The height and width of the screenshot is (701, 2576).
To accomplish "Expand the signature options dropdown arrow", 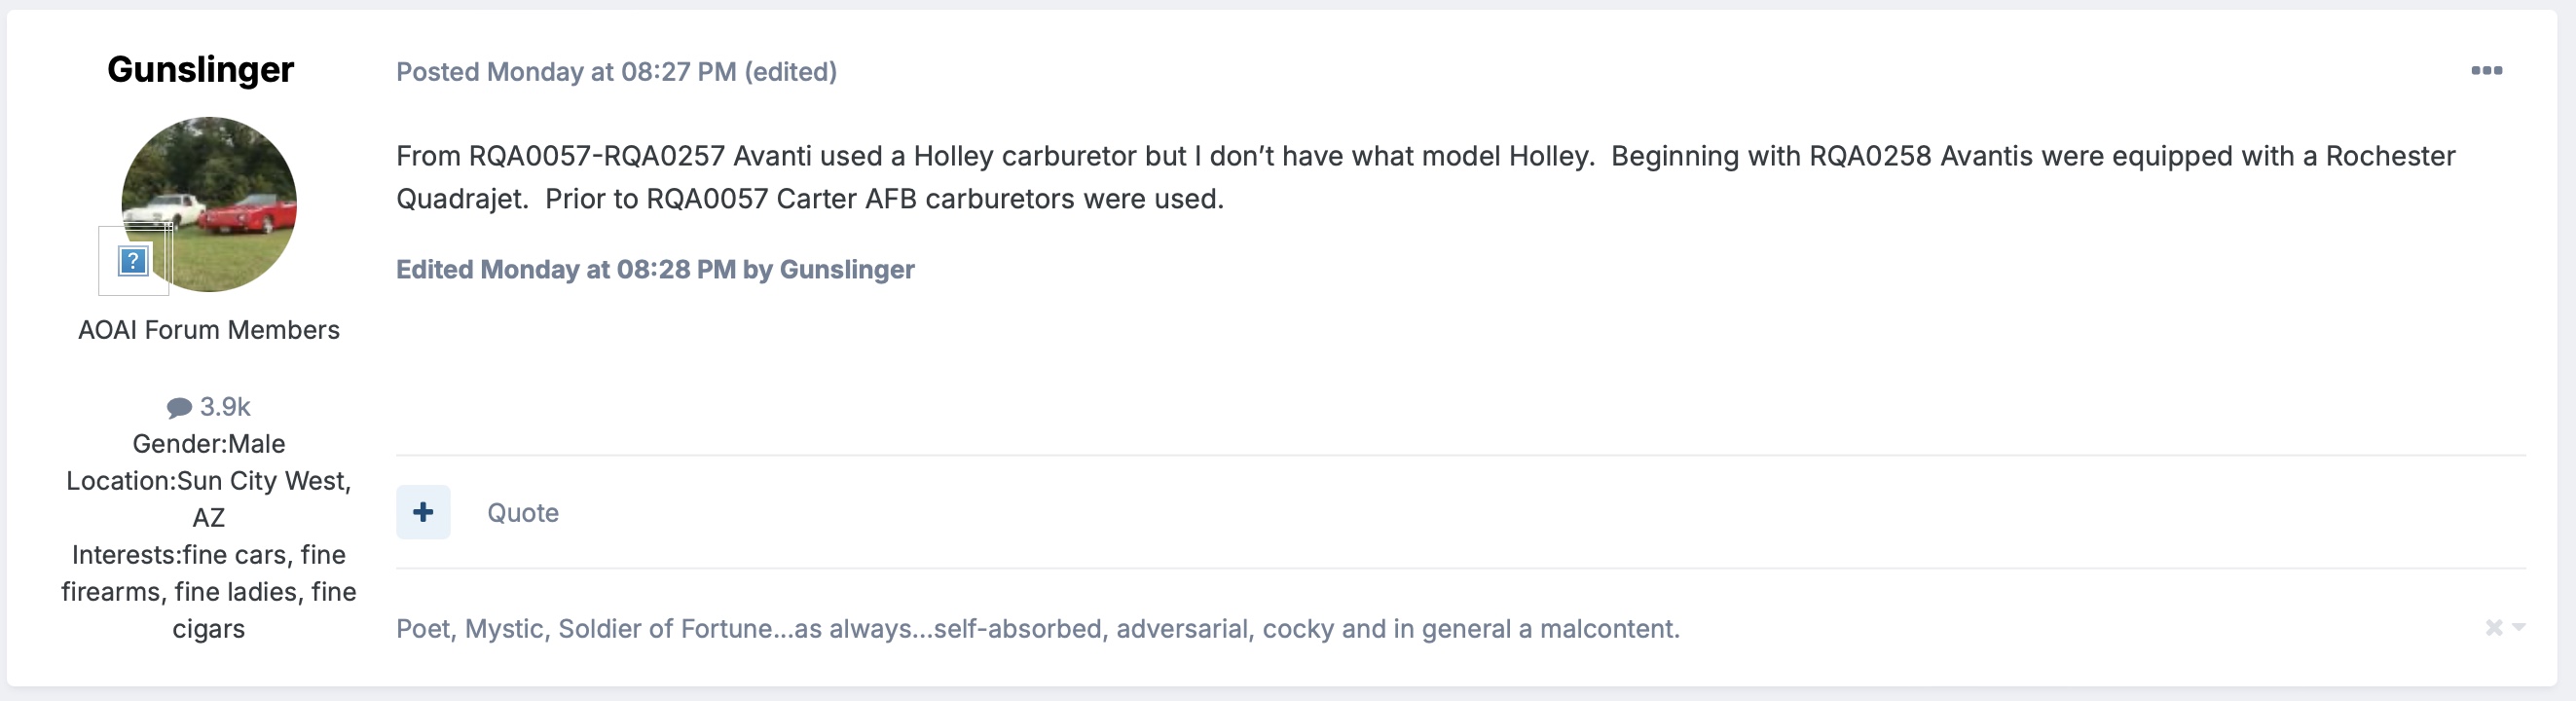I will click(x=2519, y=627).
